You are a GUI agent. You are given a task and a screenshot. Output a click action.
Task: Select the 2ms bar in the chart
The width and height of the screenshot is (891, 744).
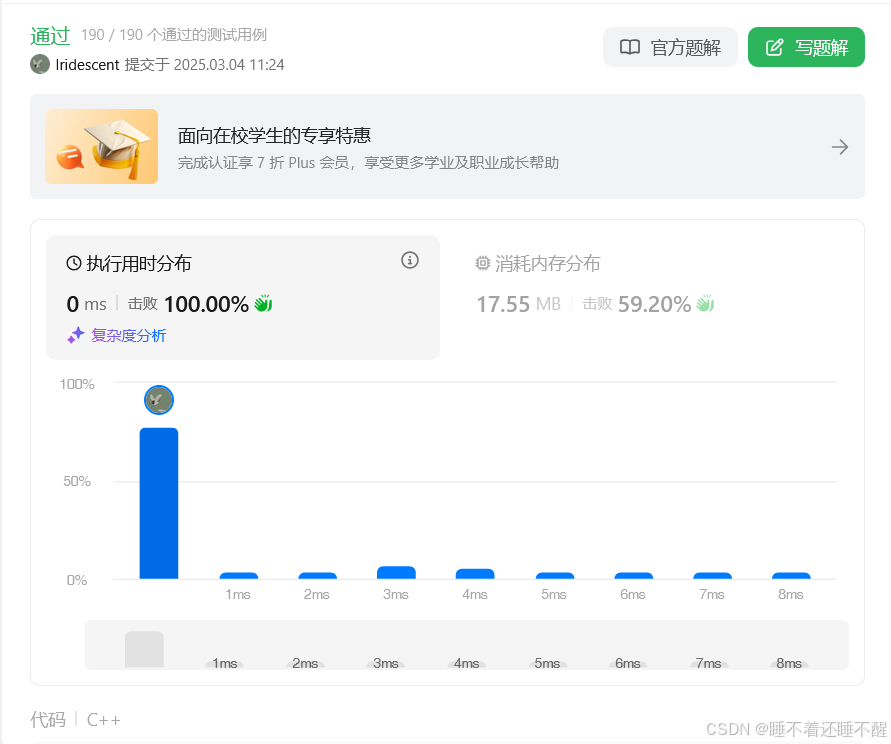pyautogui.click(x=318, y=576)
